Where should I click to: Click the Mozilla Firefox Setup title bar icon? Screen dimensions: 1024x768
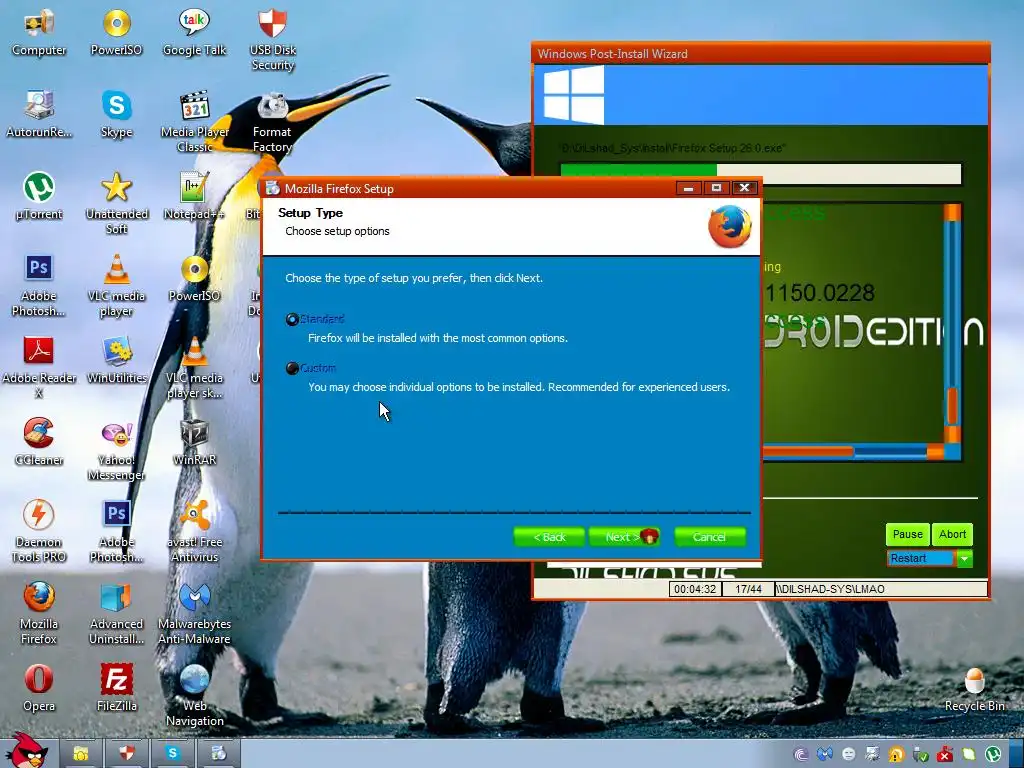[273, 189]
